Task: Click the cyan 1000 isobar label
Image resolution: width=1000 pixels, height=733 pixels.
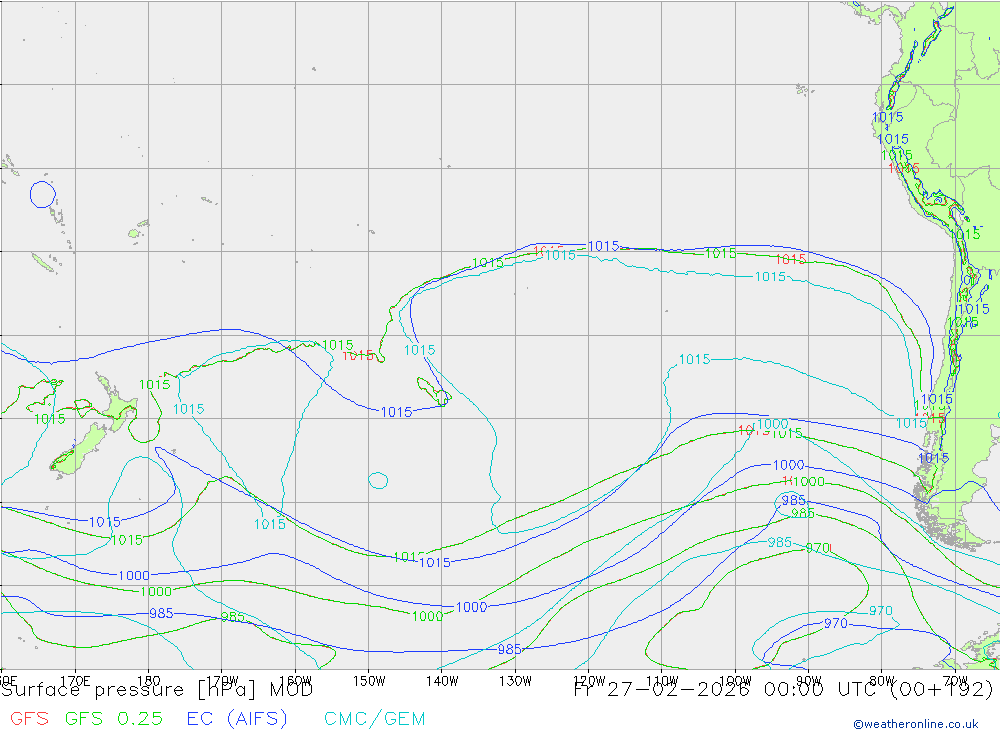Action: [x=772, y=424]
